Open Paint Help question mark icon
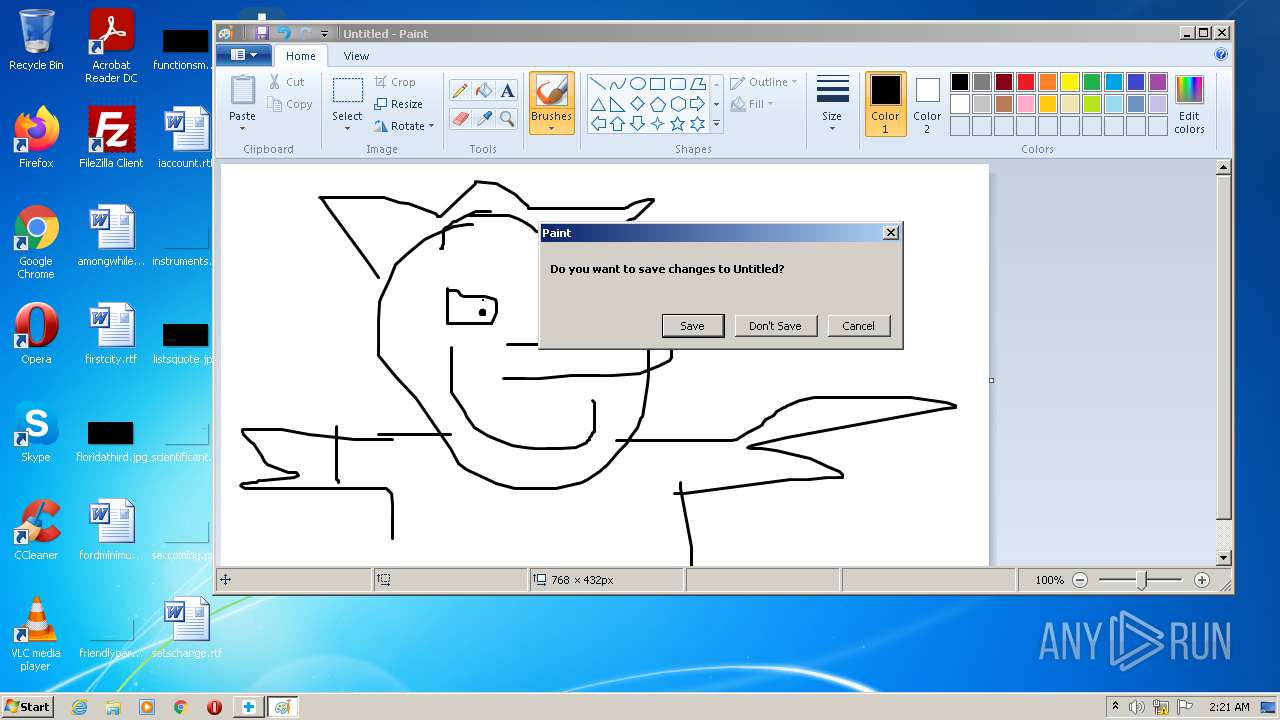The height and width of the screenshot is (720, 1280). tap(1221, 55)
